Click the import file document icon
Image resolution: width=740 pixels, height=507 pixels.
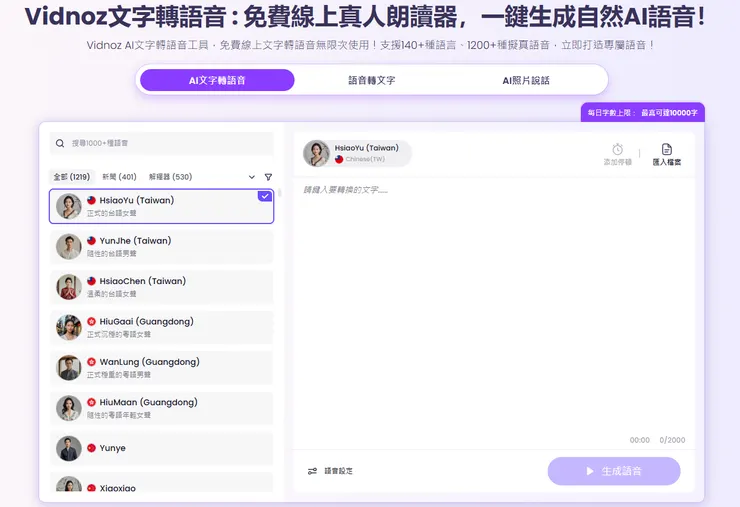click(x=666, y=149)
